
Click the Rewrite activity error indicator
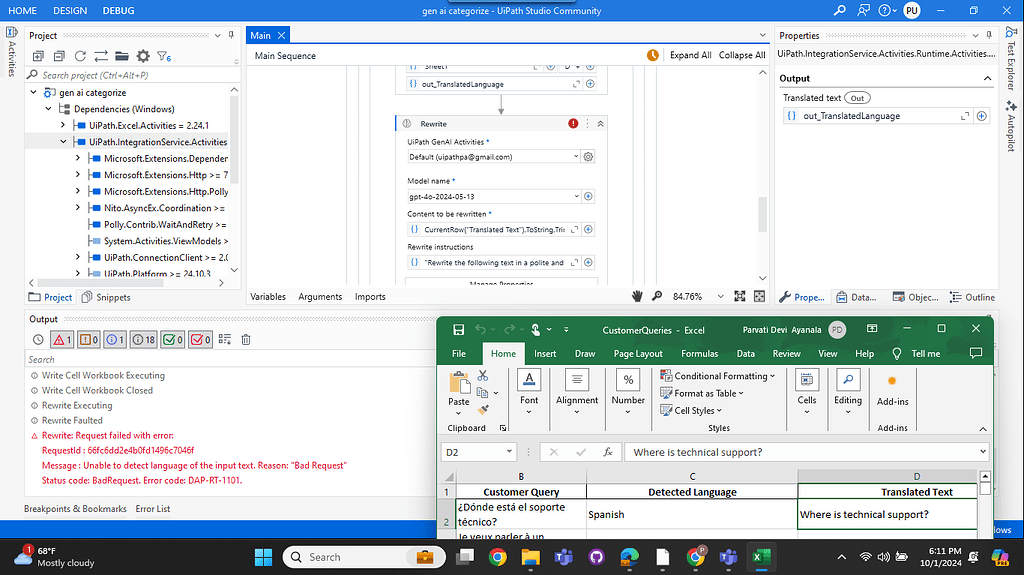(573, 123)
